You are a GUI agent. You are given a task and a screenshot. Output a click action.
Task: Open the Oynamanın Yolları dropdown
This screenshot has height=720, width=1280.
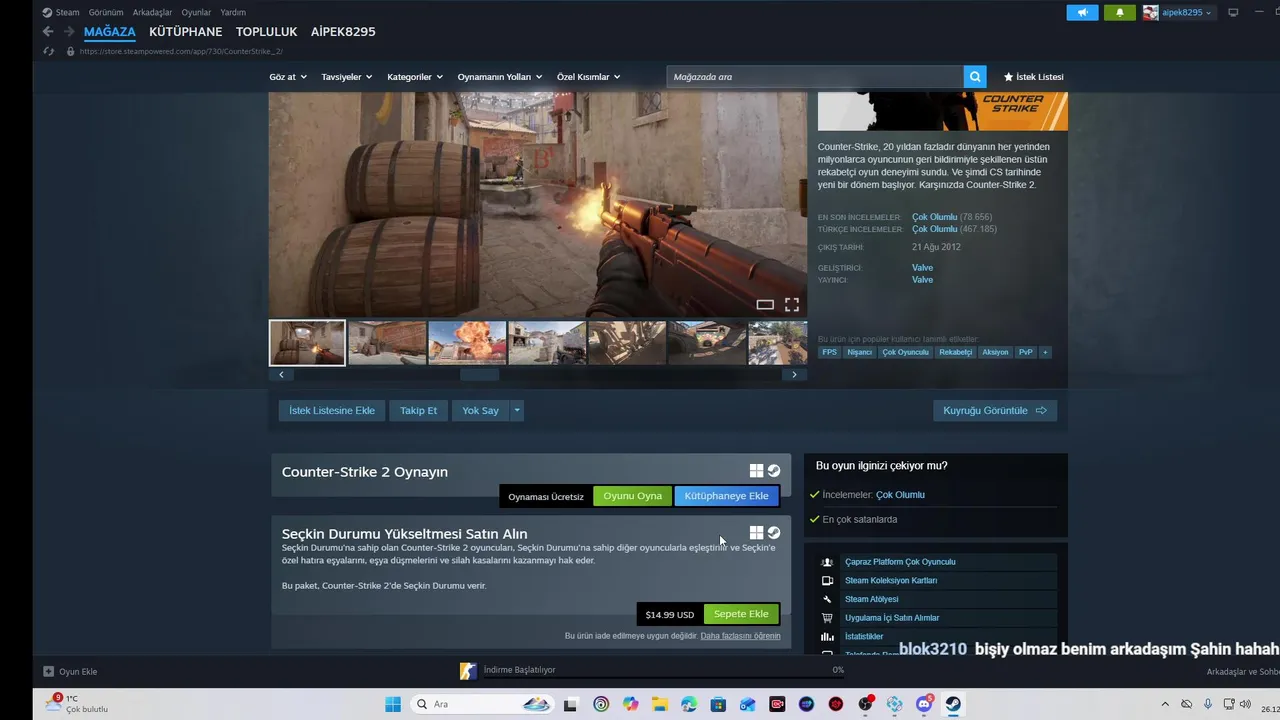500,77
